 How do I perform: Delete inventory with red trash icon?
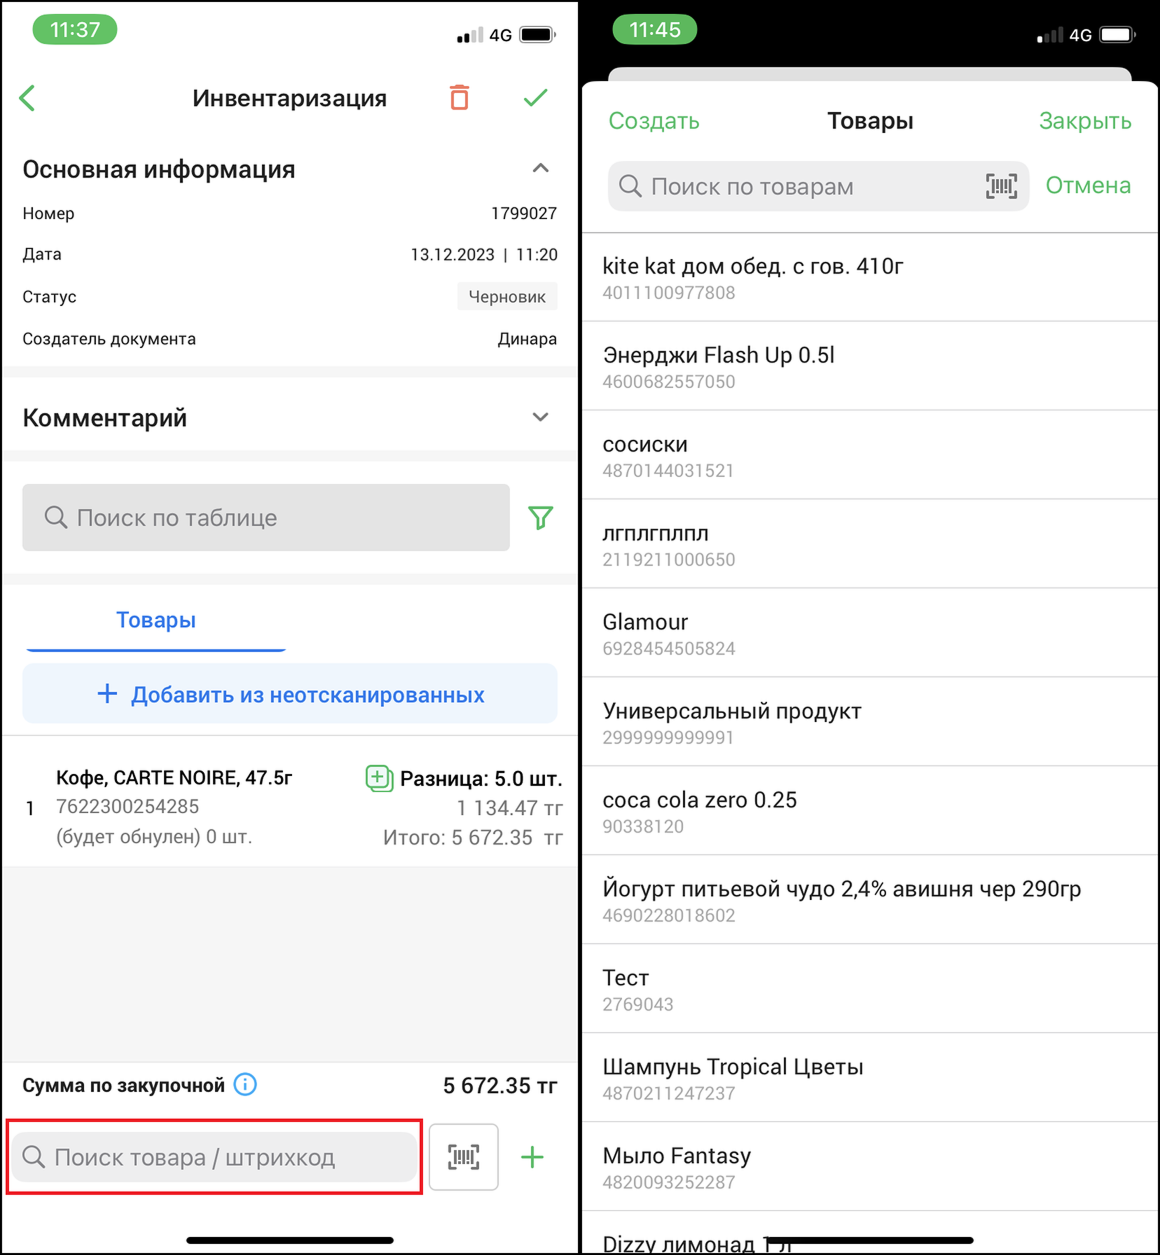(459, 97)
